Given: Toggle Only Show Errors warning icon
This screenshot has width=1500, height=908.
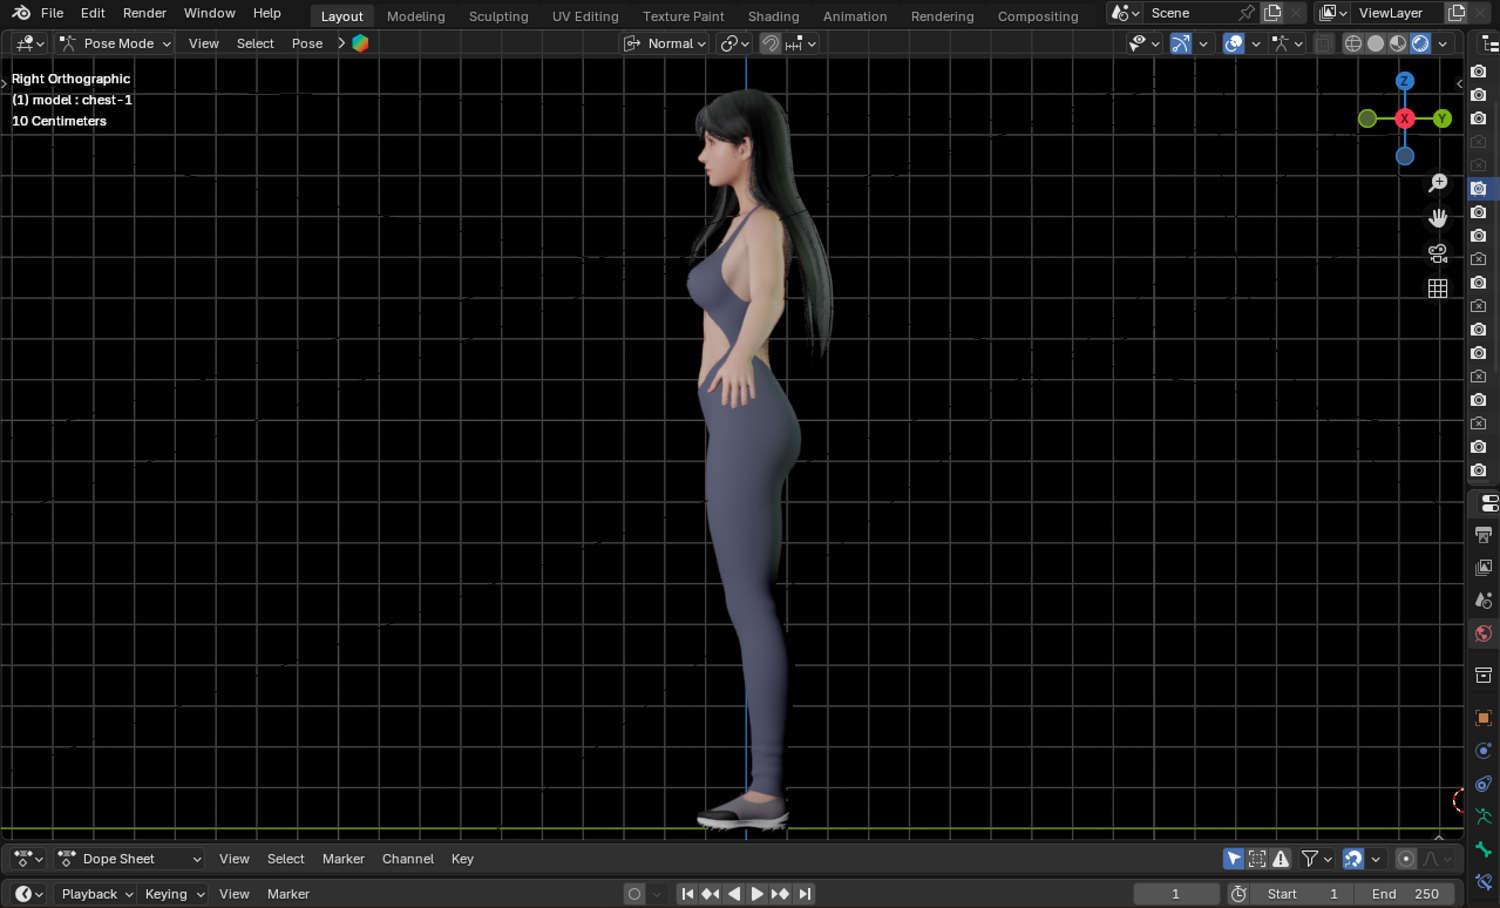Looking at the screenshot, I should tap(1280, 859).
